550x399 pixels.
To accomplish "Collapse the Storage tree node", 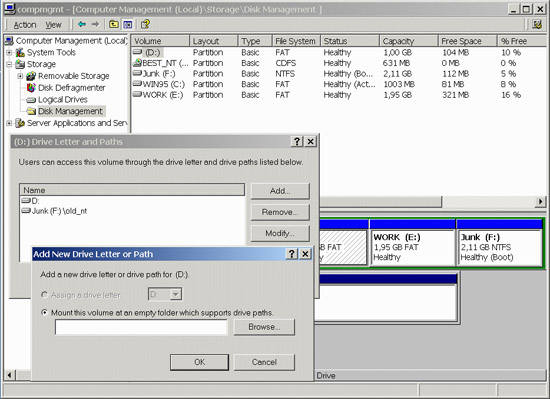I will coord(9,64).
